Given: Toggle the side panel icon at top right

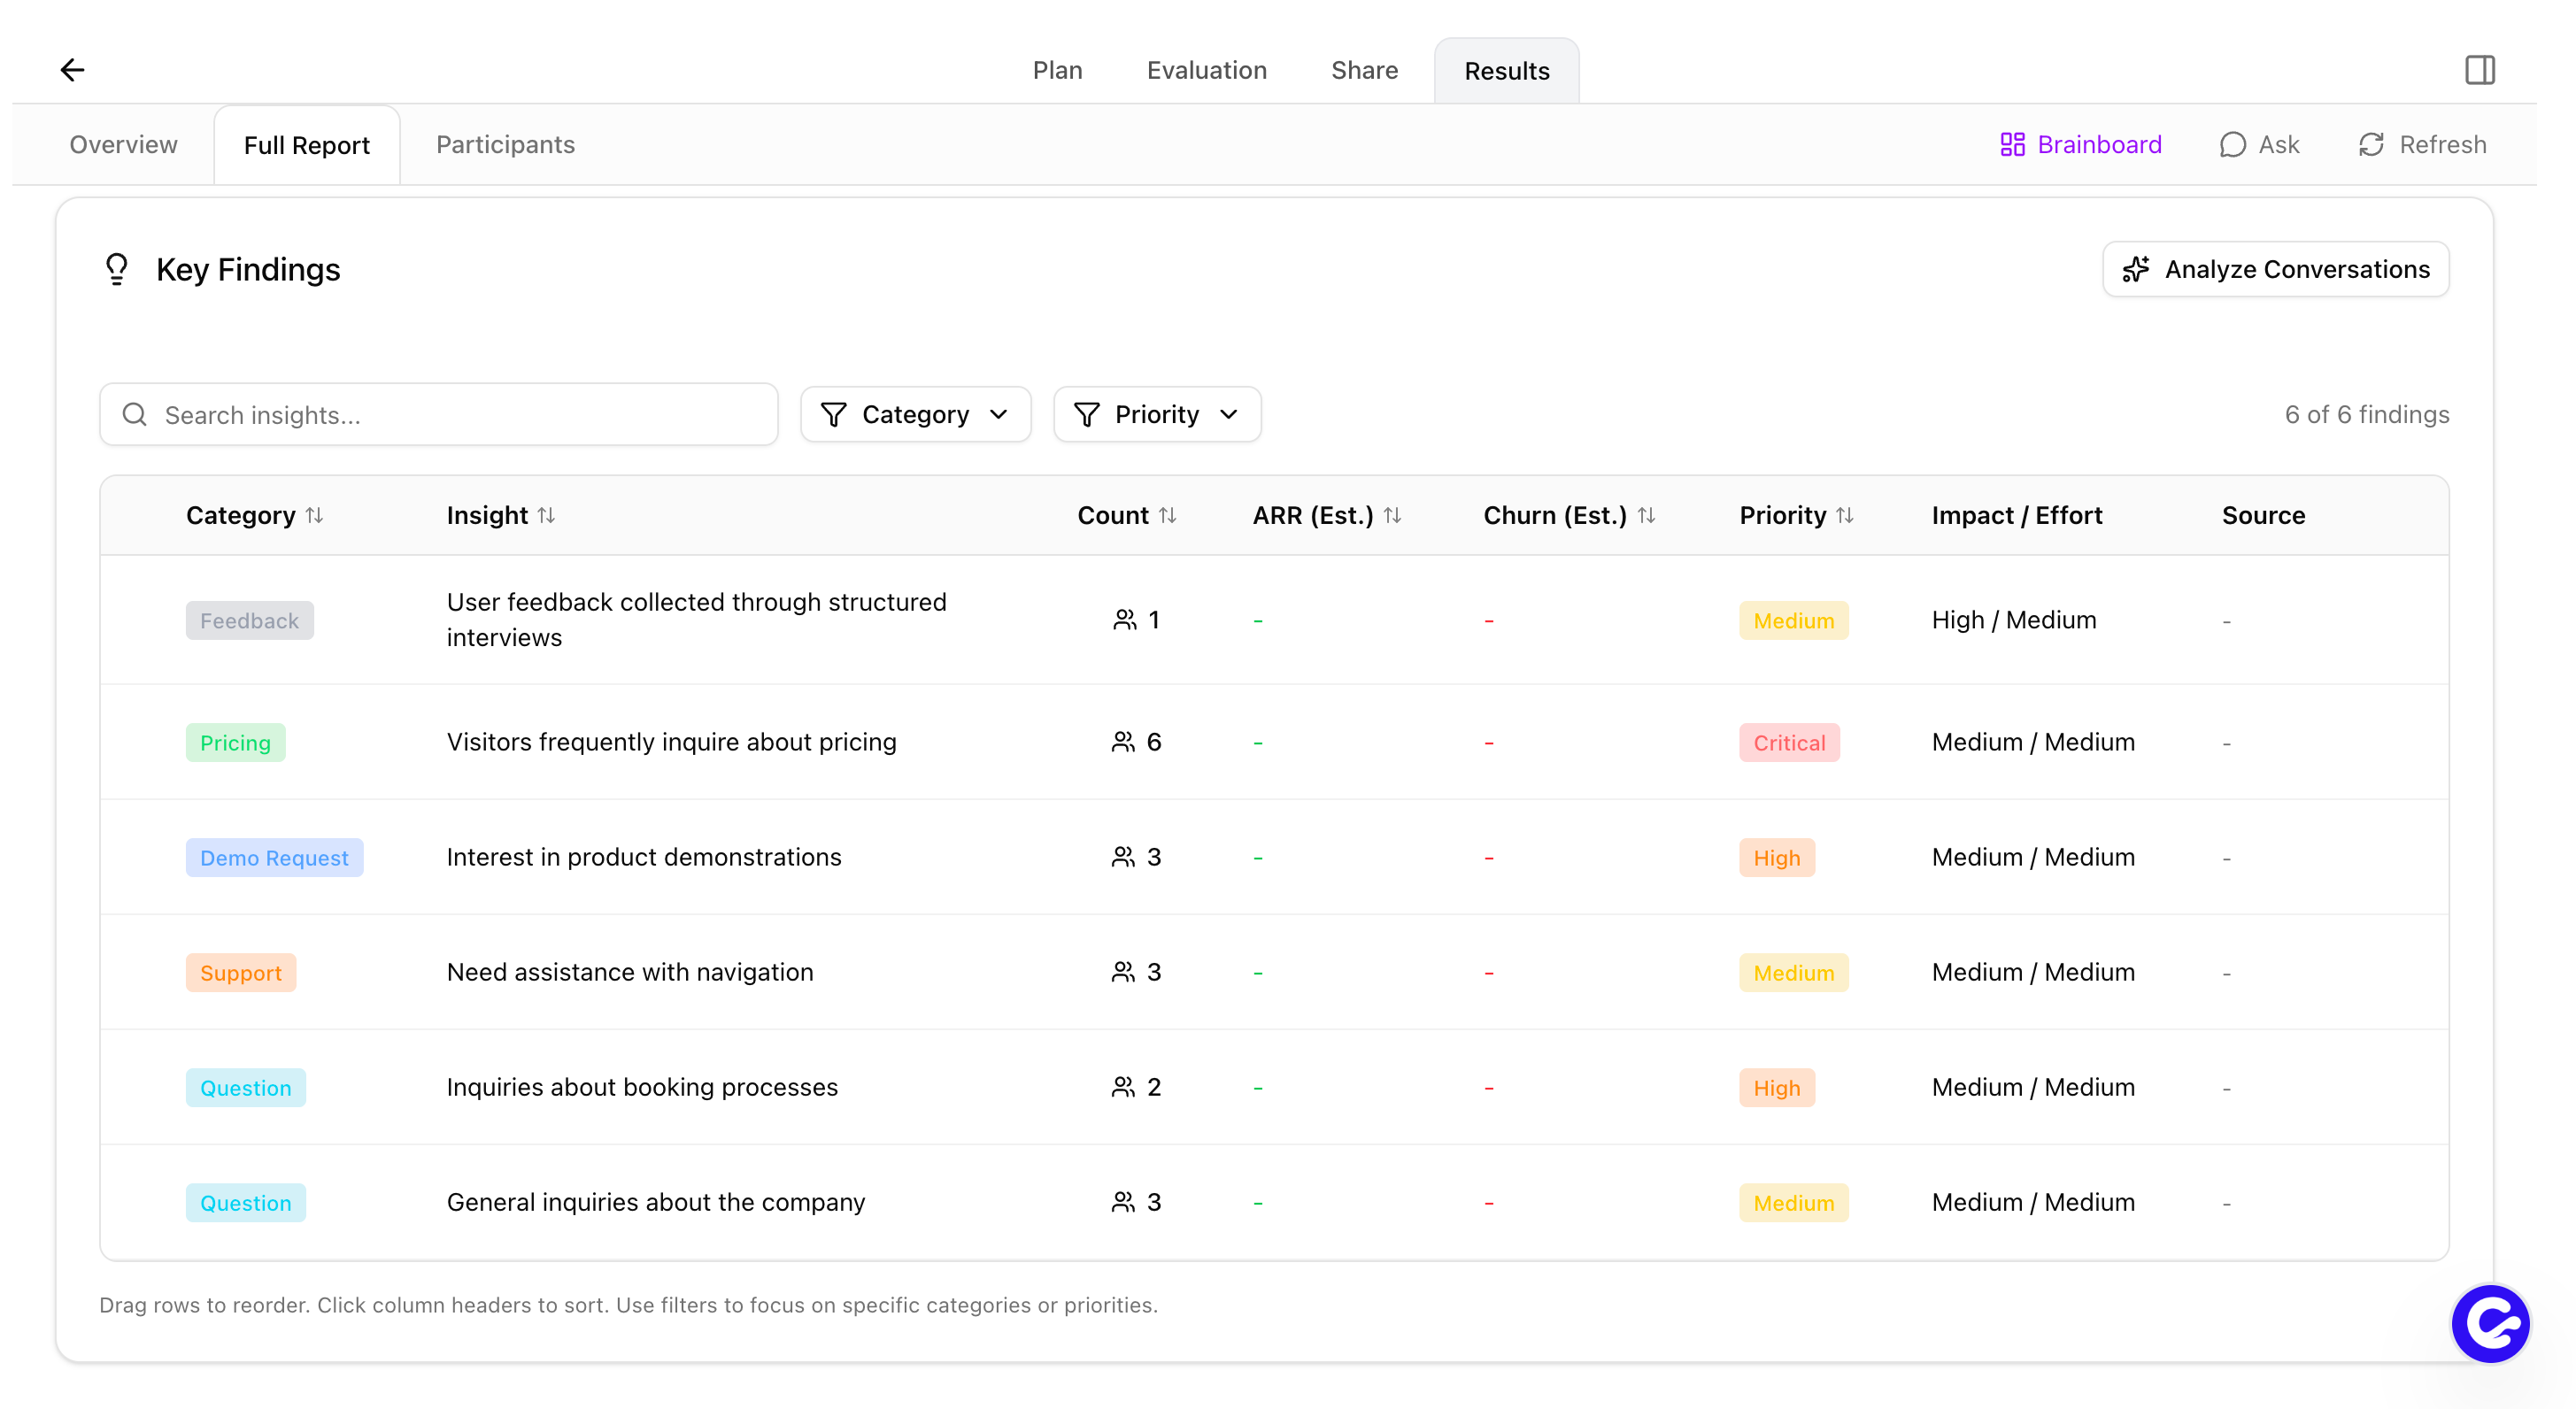Looking at the screenshot, I should [2479, 70].
